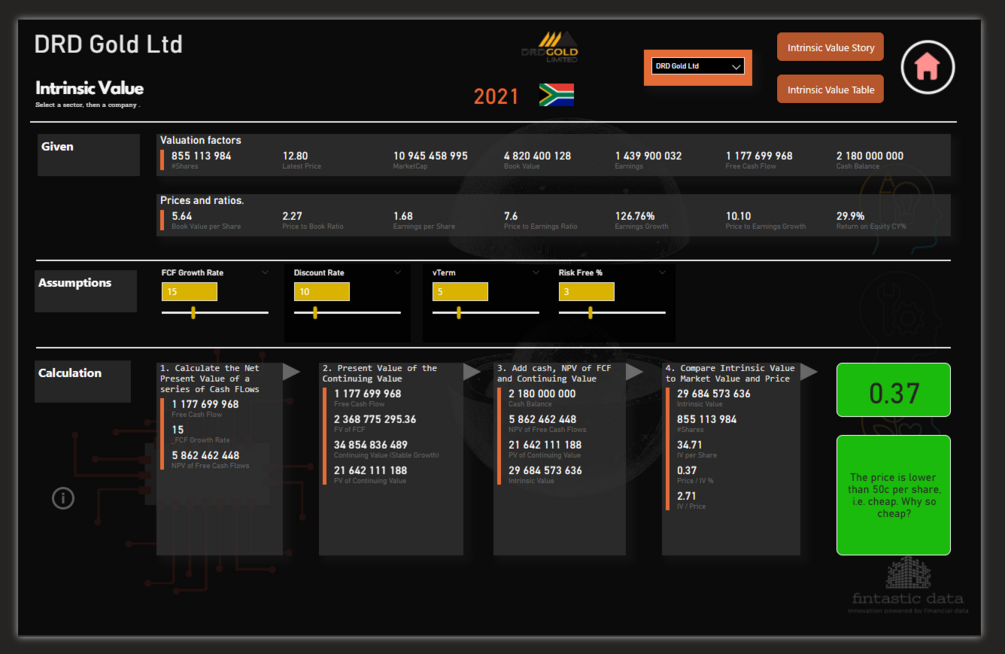Expand the Risk Free % chevron
Image resolution: width=1005 pixels, height=654 pixels.
pos(662,272)
